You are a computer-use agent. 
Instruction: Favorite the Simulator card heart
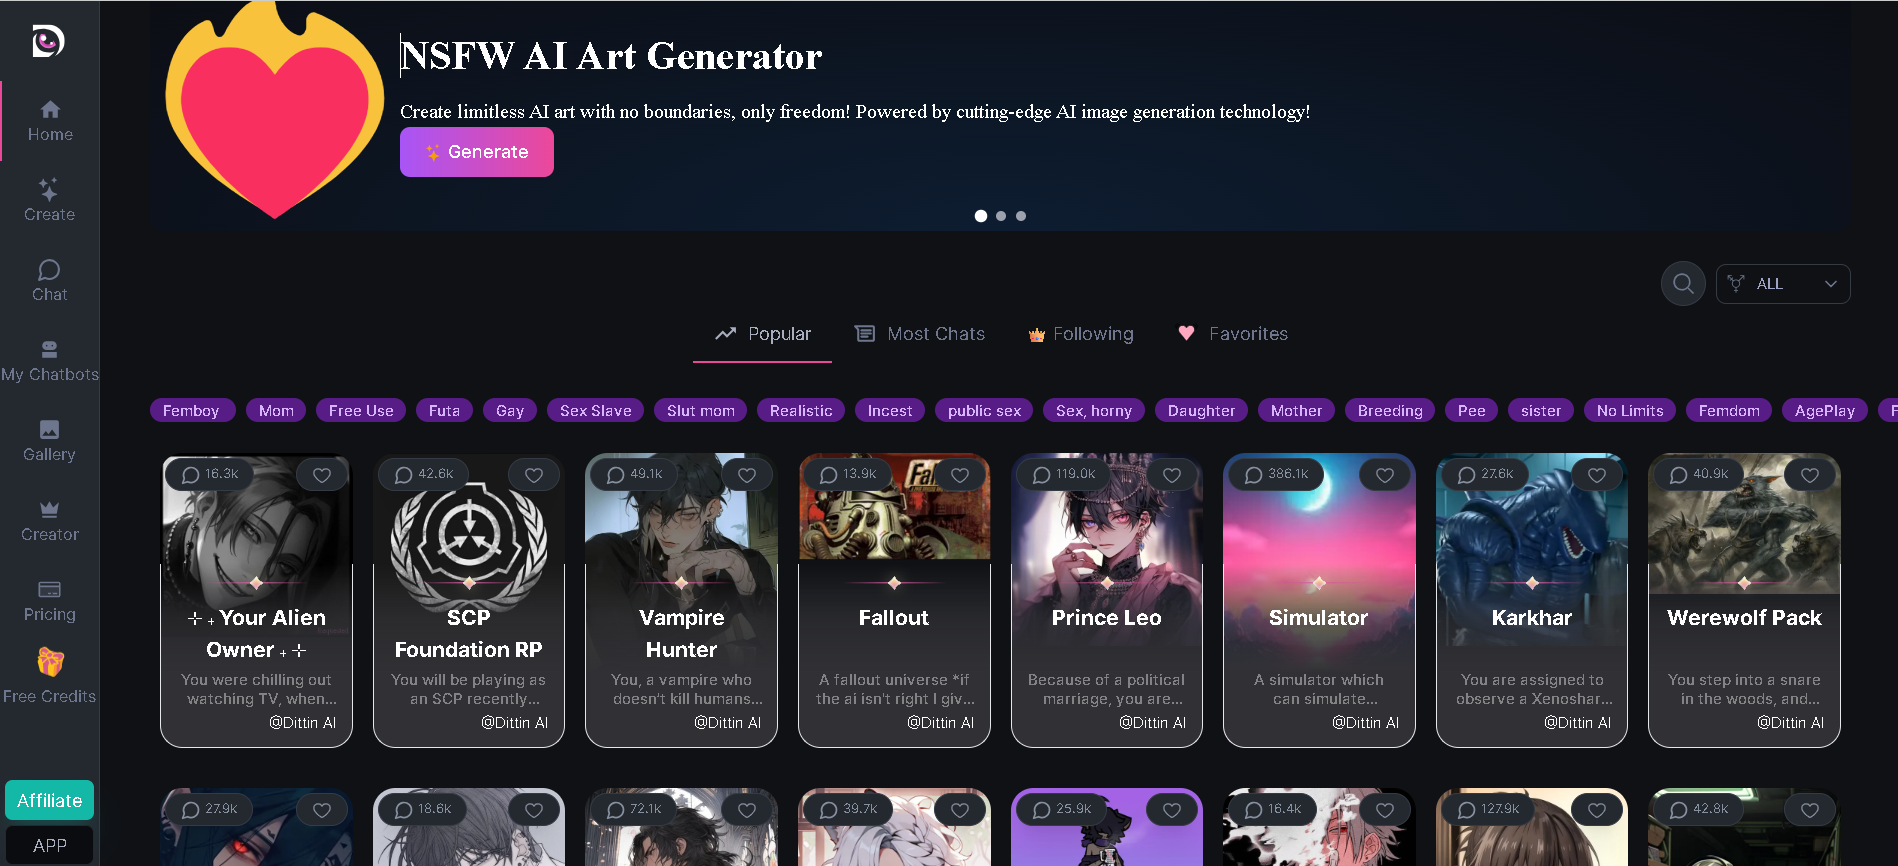click(x=1385, y=475)
